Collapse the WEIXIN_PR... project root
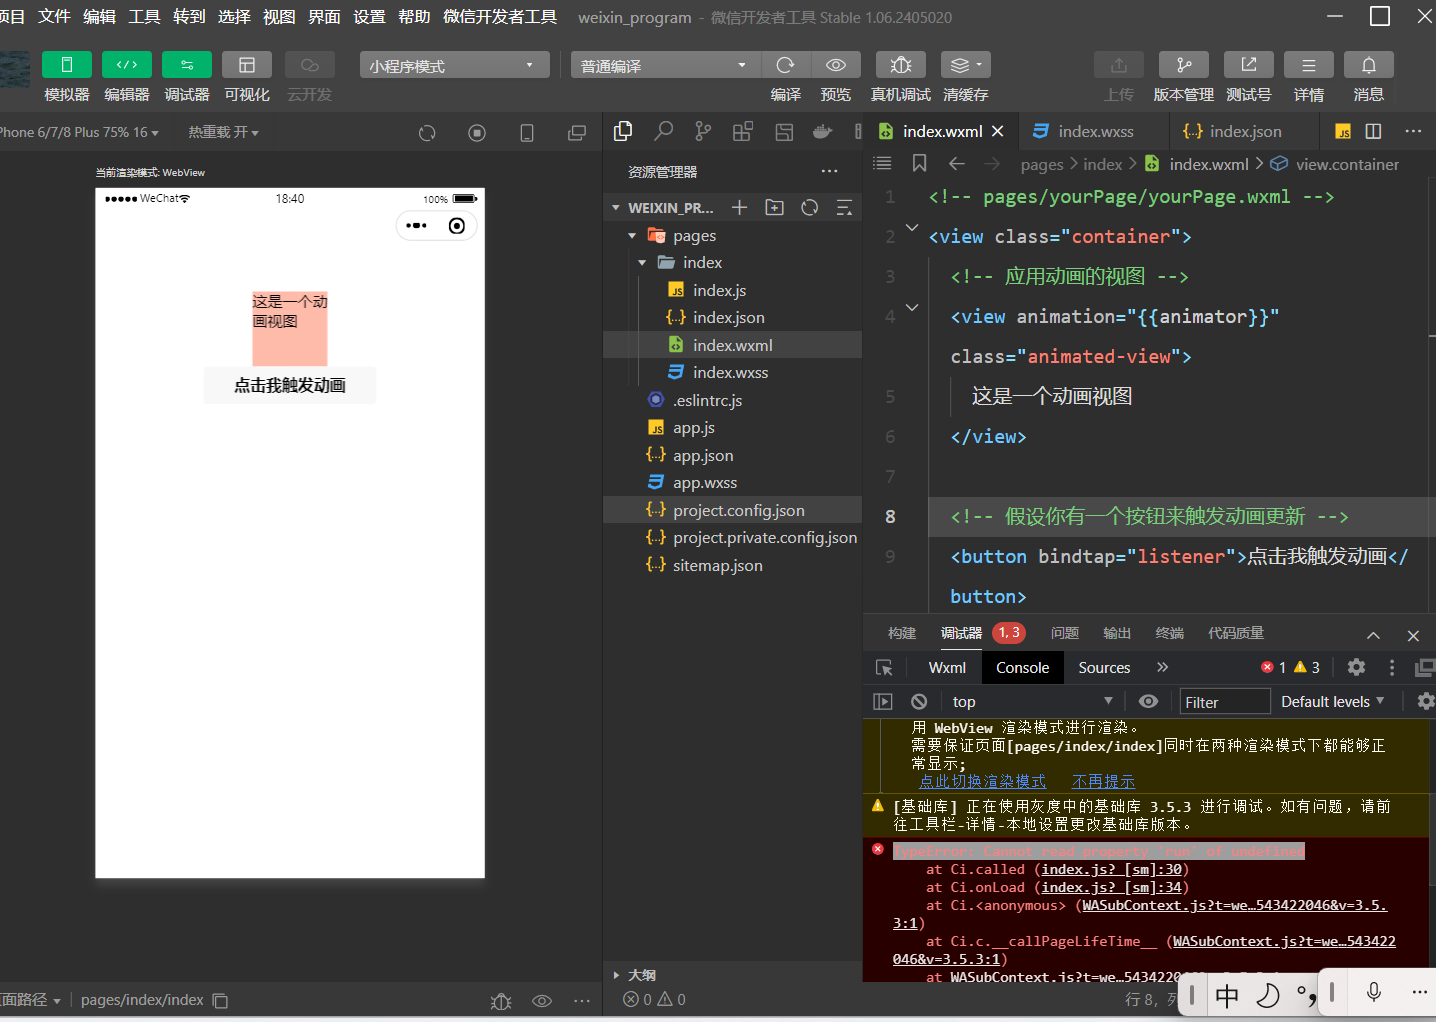This screenshot has width=1436, height=1022. (663, 208)
